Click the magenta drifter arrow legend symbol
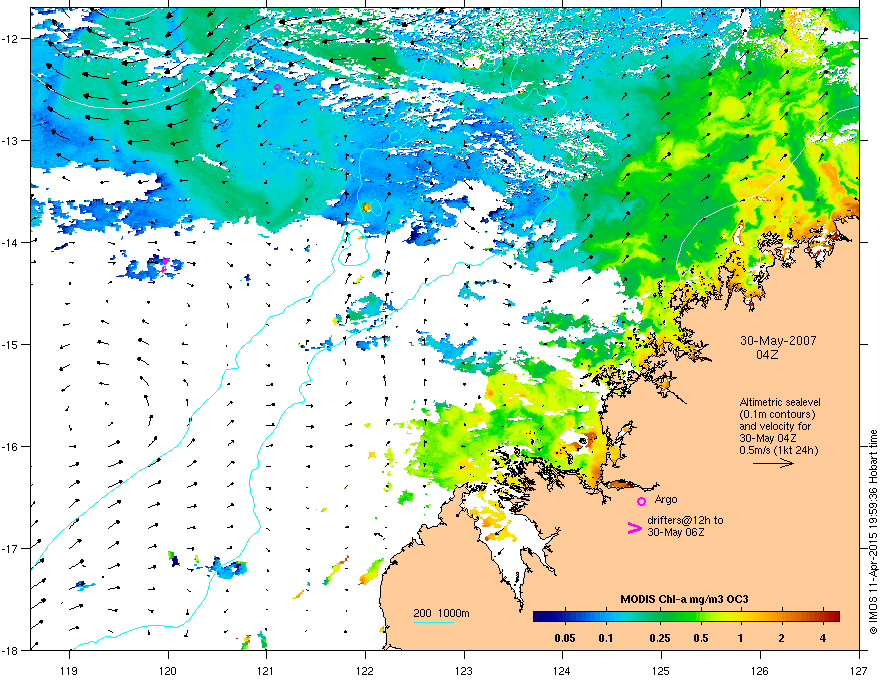The image size is (880, 680). tap(634, 527)
